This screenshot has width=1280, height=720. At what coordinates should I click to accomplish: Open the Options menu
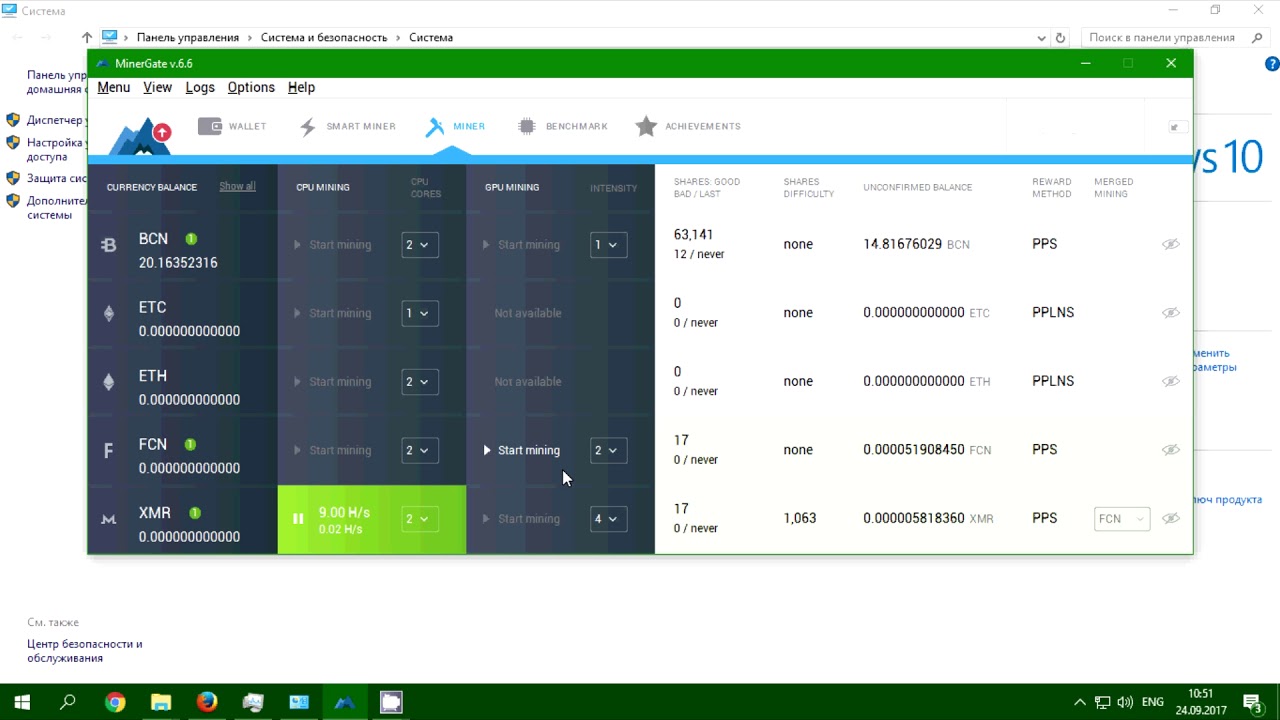251,87
